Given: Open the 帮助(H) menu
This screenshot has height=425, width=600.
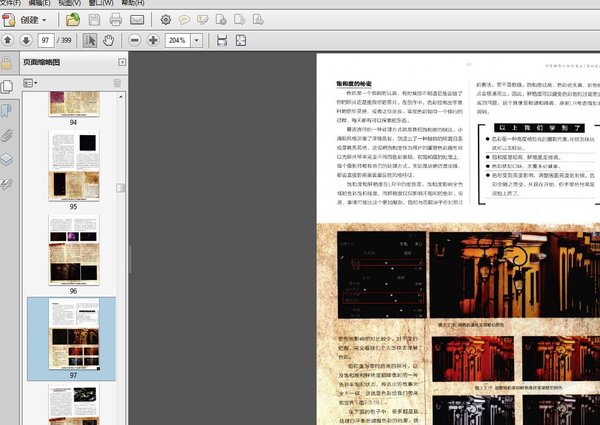Looking at the screenshot, I should click(x=133, y=3).
